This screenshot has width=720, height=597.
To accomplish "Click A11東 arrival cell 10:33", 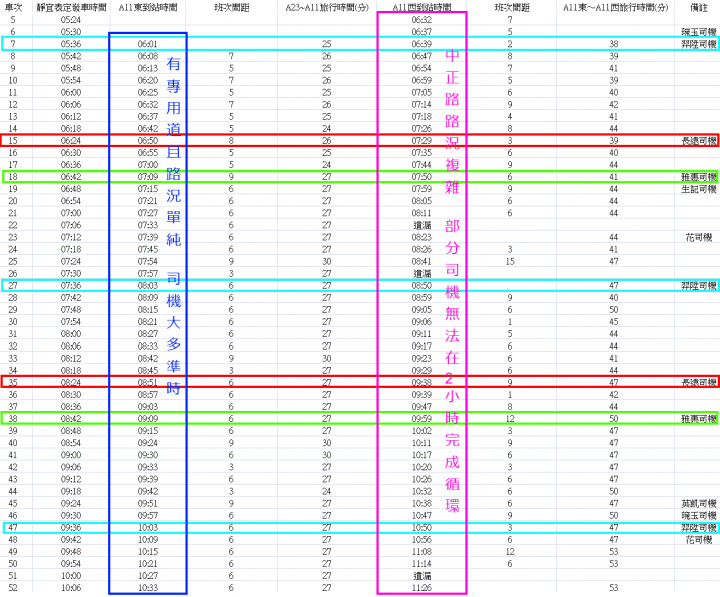I will pyautogui.click(x=147, y=588).
